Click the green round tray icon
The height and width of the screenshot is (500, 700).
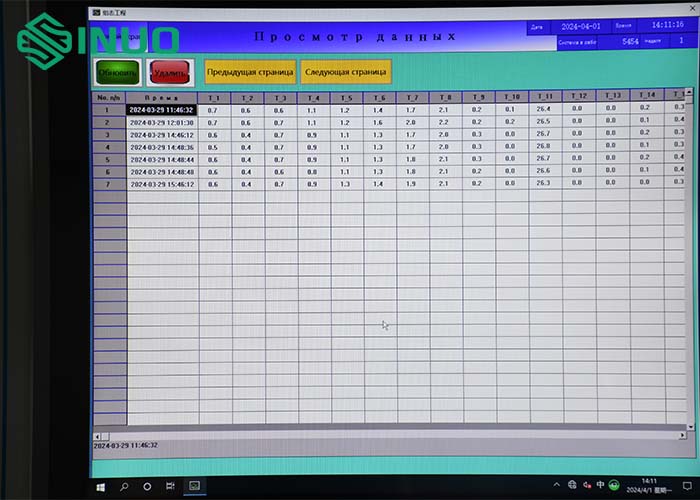614,485
